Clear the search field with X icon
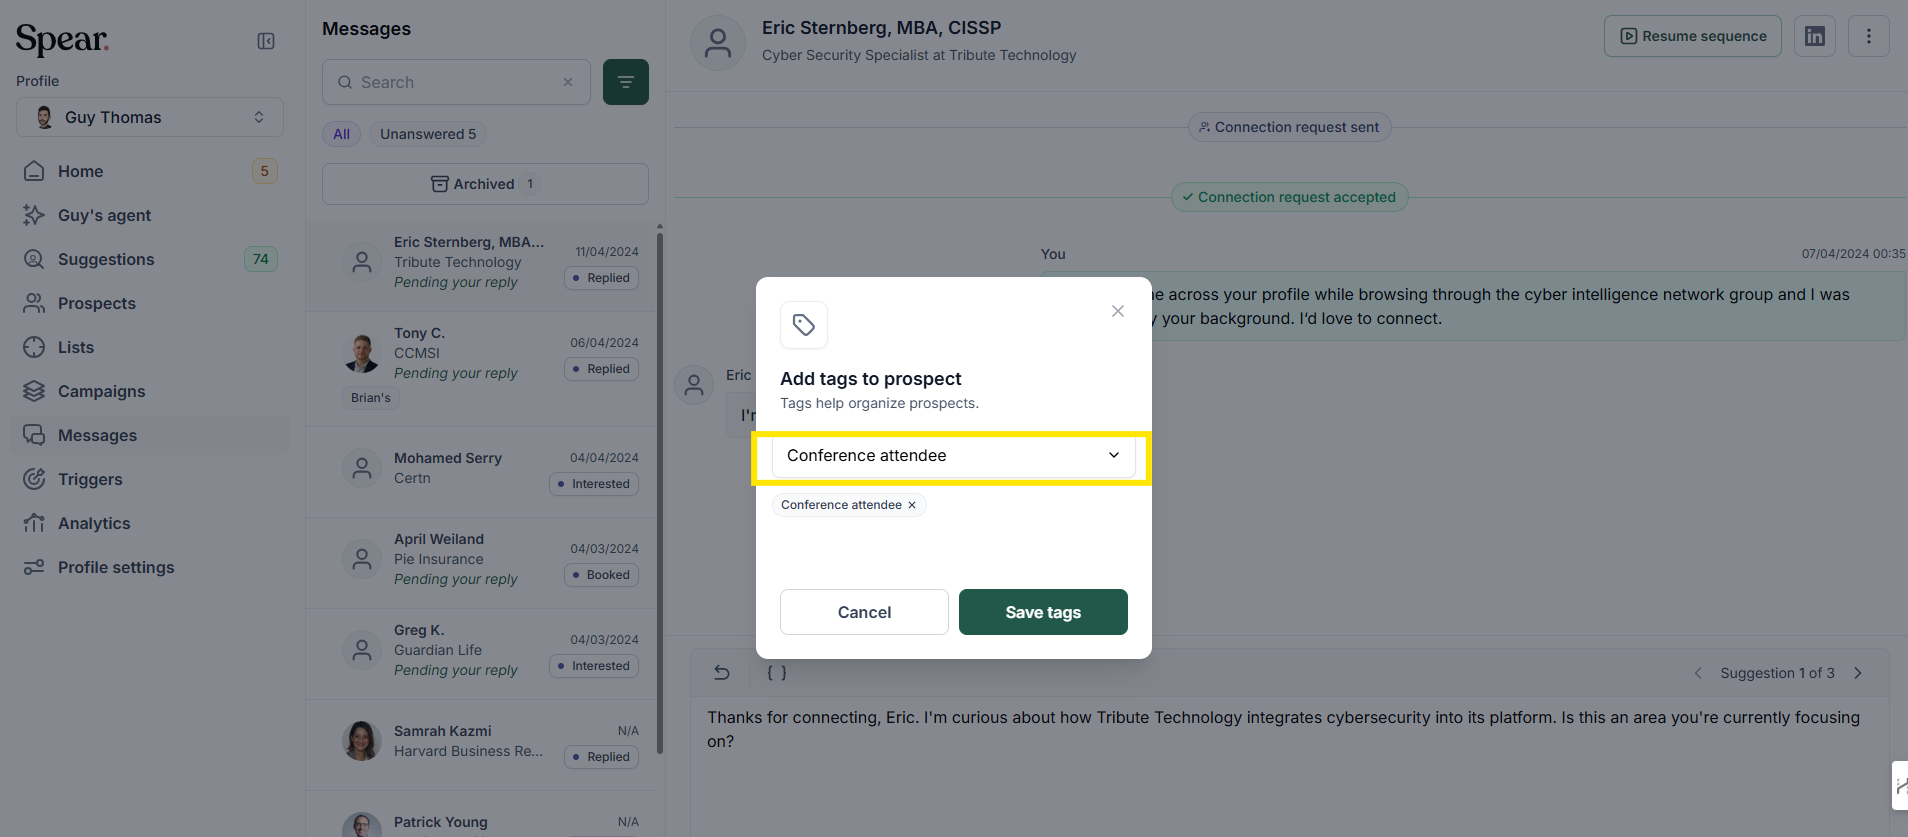This screenshot has width=1908, height=837. (x=568, y=82)
